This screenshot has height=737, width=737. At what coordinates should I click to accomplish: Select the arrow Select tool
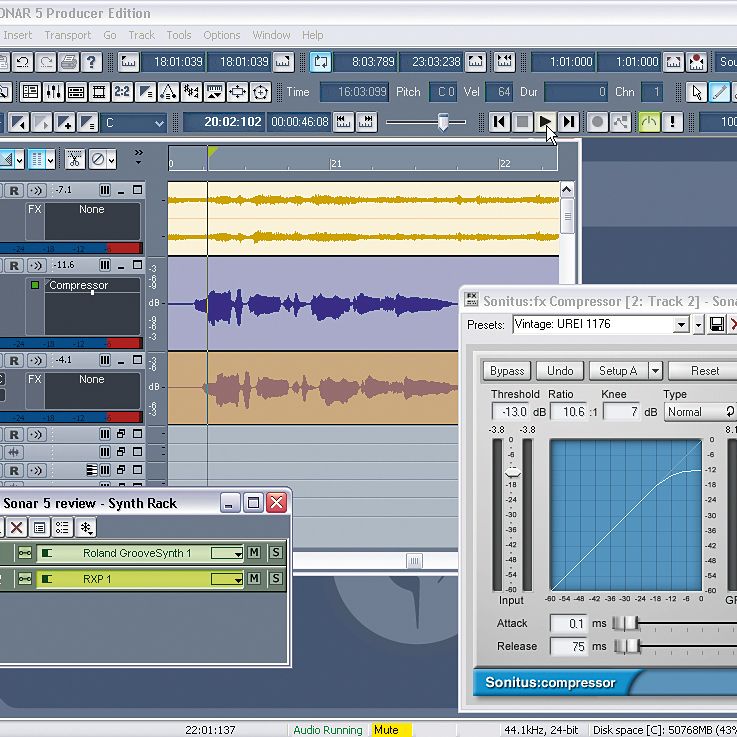click(697, 92)
